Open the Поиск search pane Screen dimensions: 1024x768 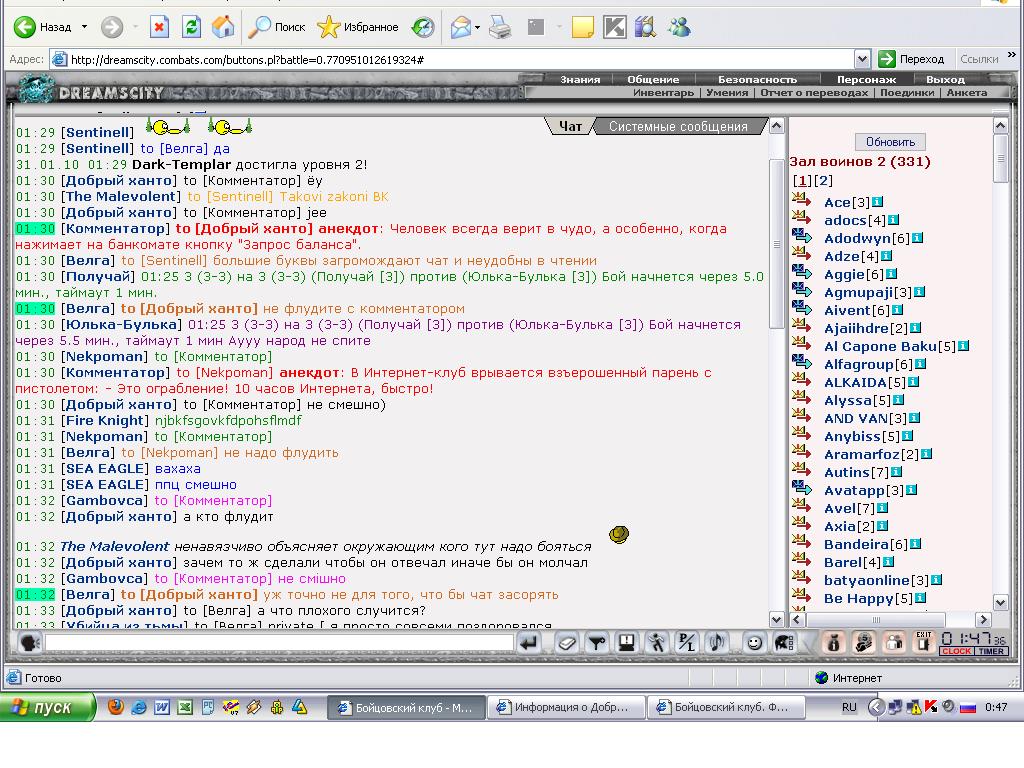[278, 27]
